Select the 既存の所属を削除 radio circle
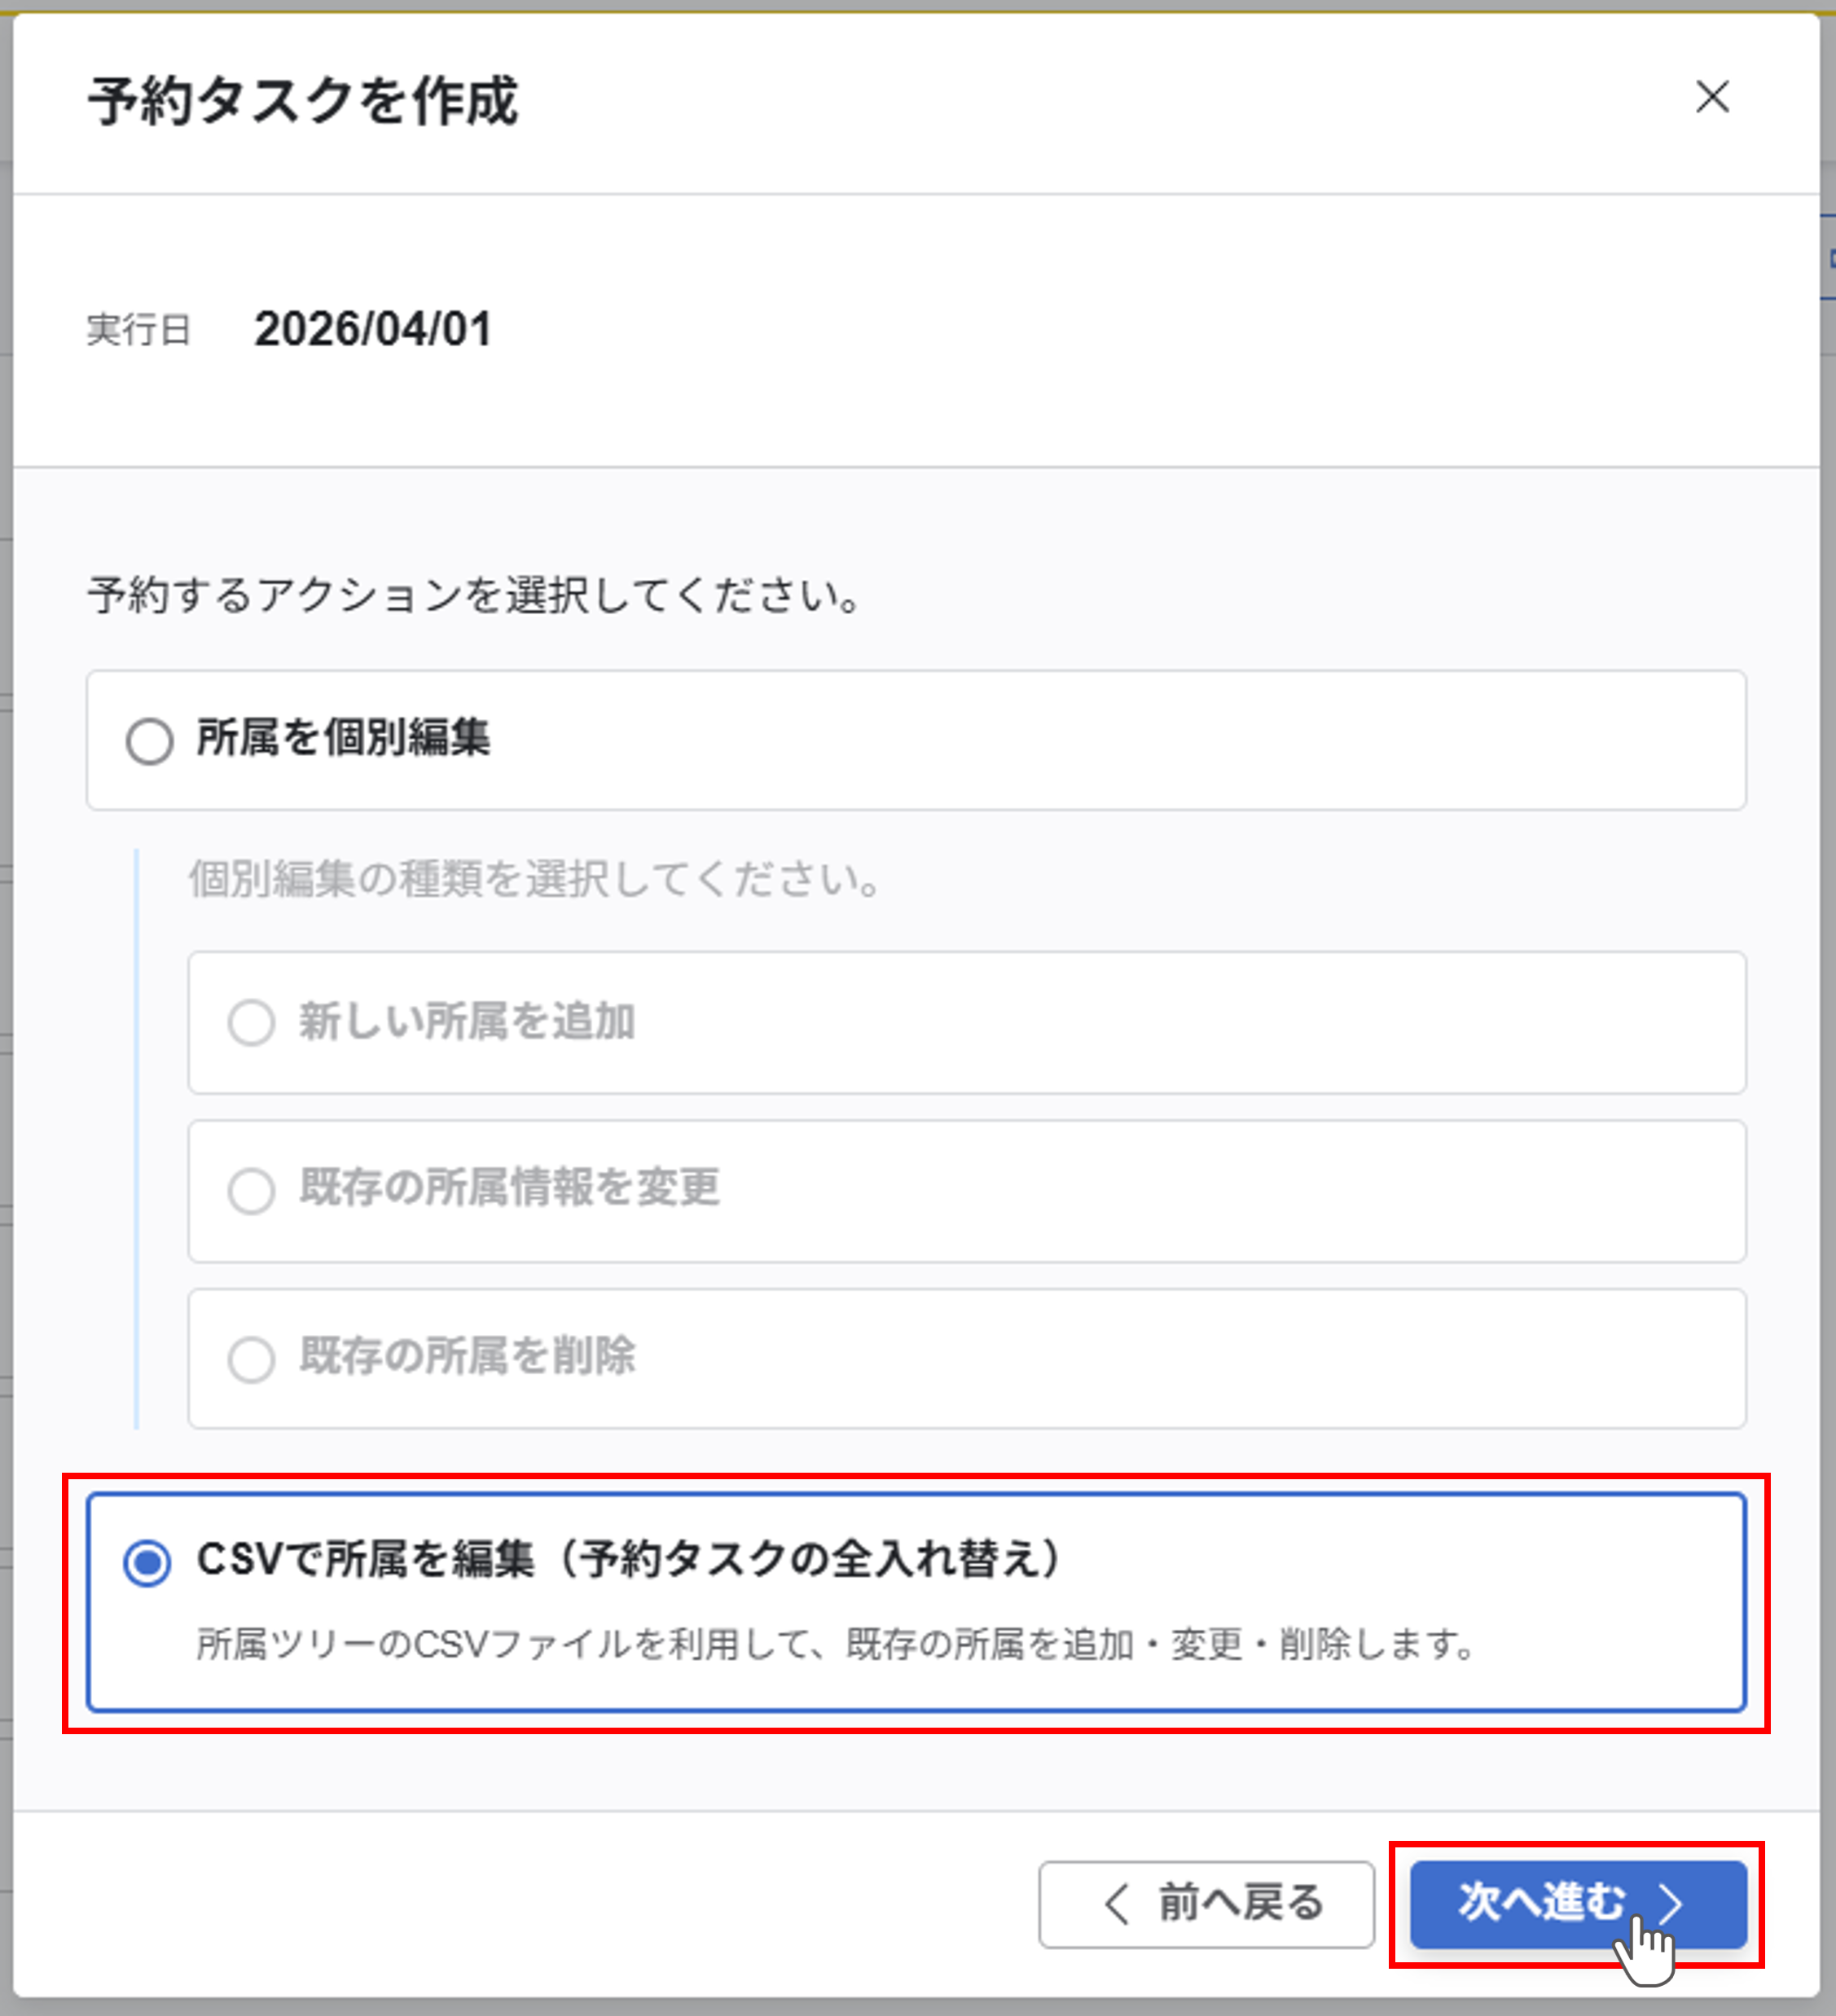The width and height of the screenshot is (1836, 2016). point(251,1358)
